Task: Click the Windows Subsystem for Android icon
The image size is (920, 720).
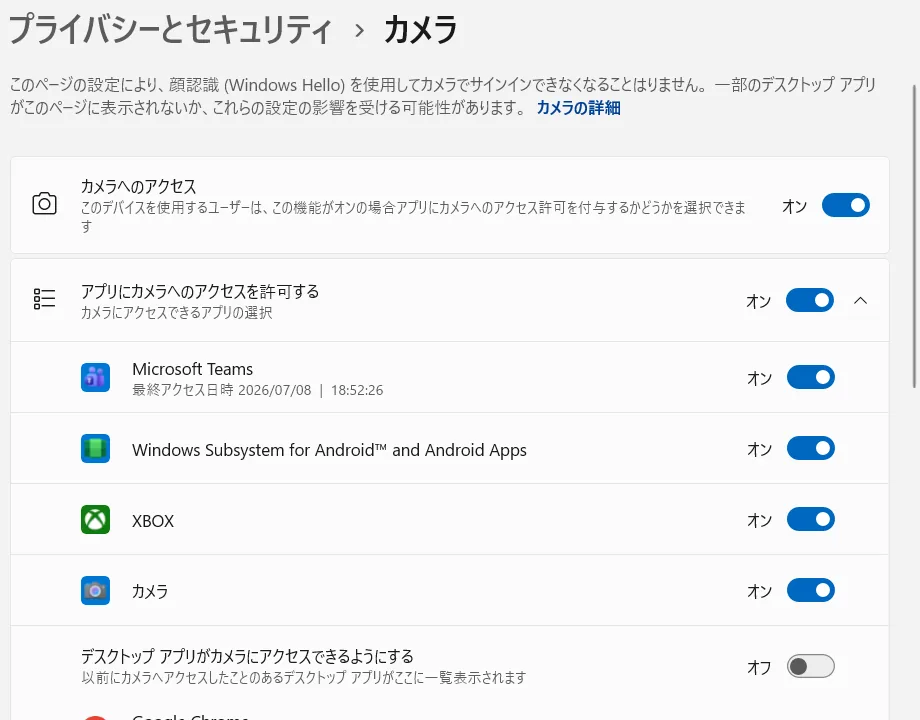Action: [95, 448]
